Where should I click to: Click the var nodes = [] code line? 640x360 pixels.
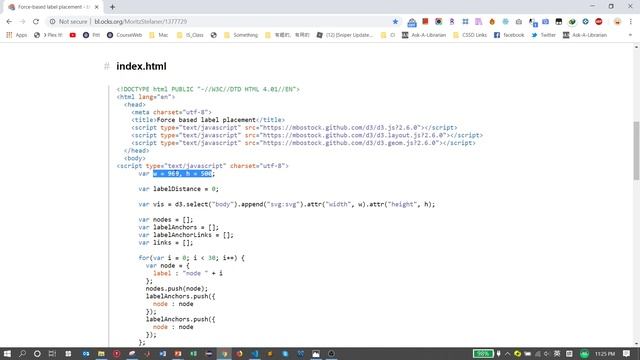coord(166,220)
